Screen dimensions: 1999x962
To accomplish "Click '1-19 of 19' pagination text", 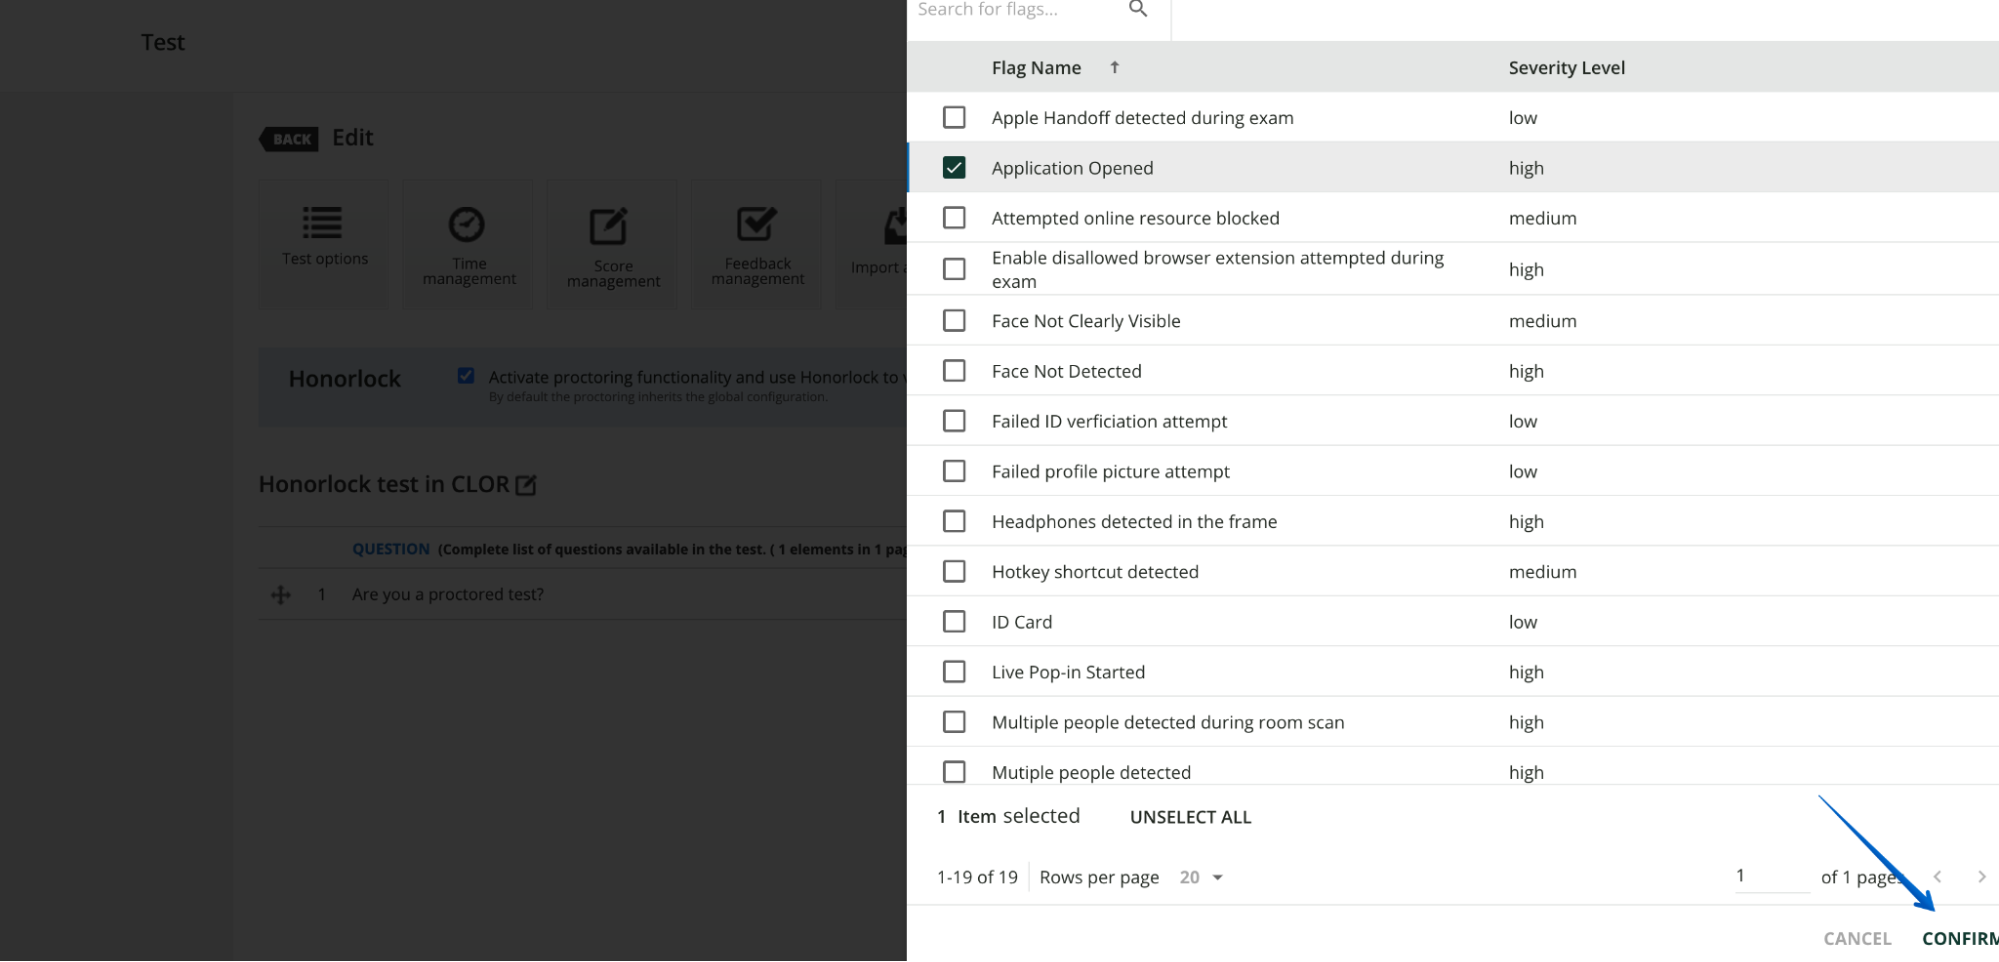I will coord(977,877).
